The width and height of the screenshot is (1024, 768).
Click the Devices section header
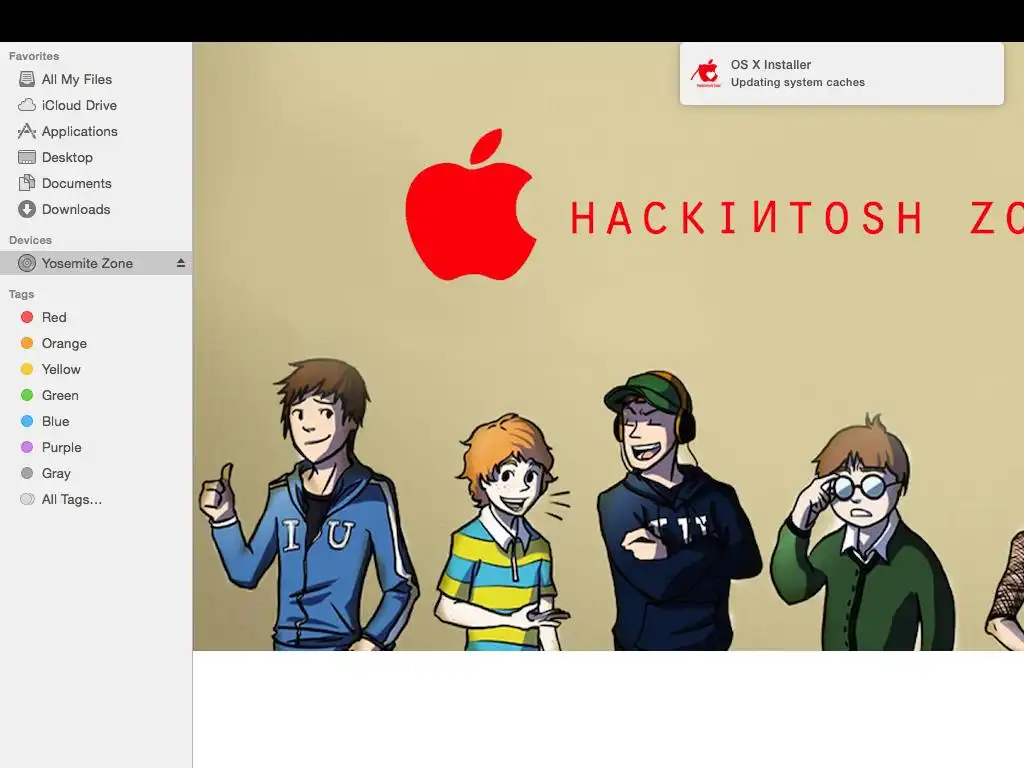tap(30, 240)
